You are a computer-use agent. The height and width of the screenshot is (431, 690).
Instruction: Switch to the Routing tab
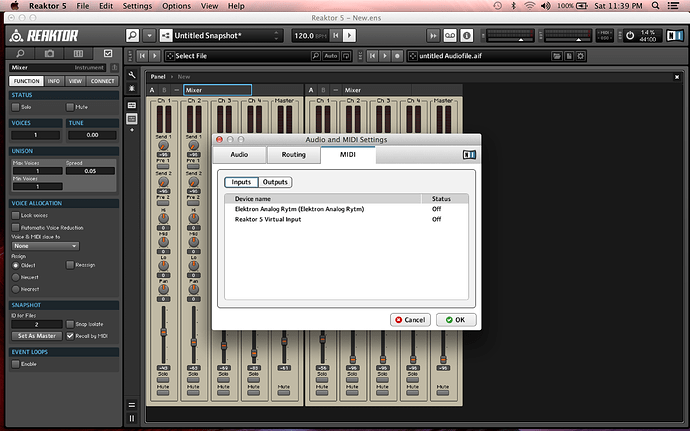point(293,155)
